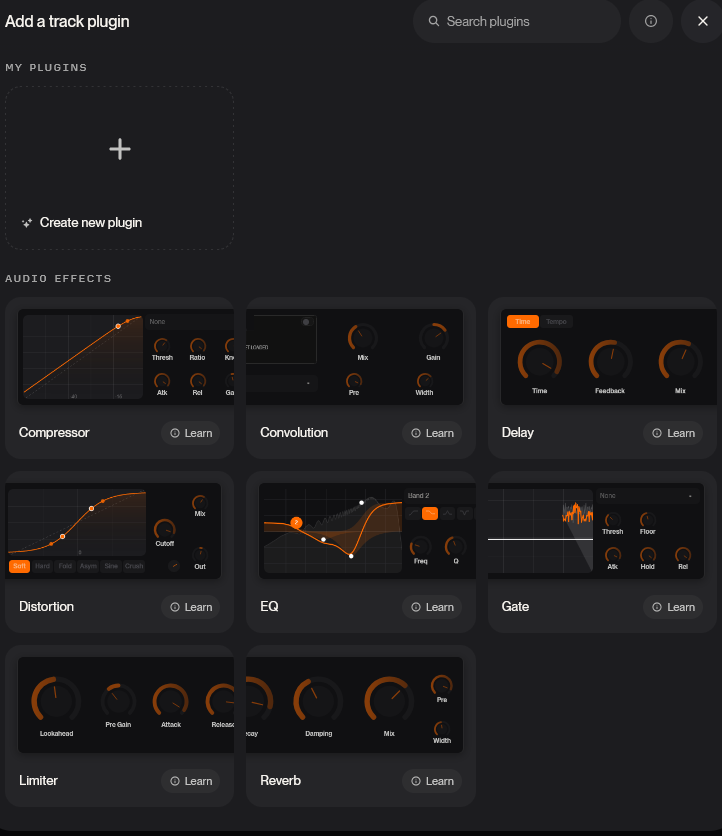The width and height of the screenshot is (722, 836).
Task: Open the Gate plugin preview thumbnail
Action: point(596,531)
